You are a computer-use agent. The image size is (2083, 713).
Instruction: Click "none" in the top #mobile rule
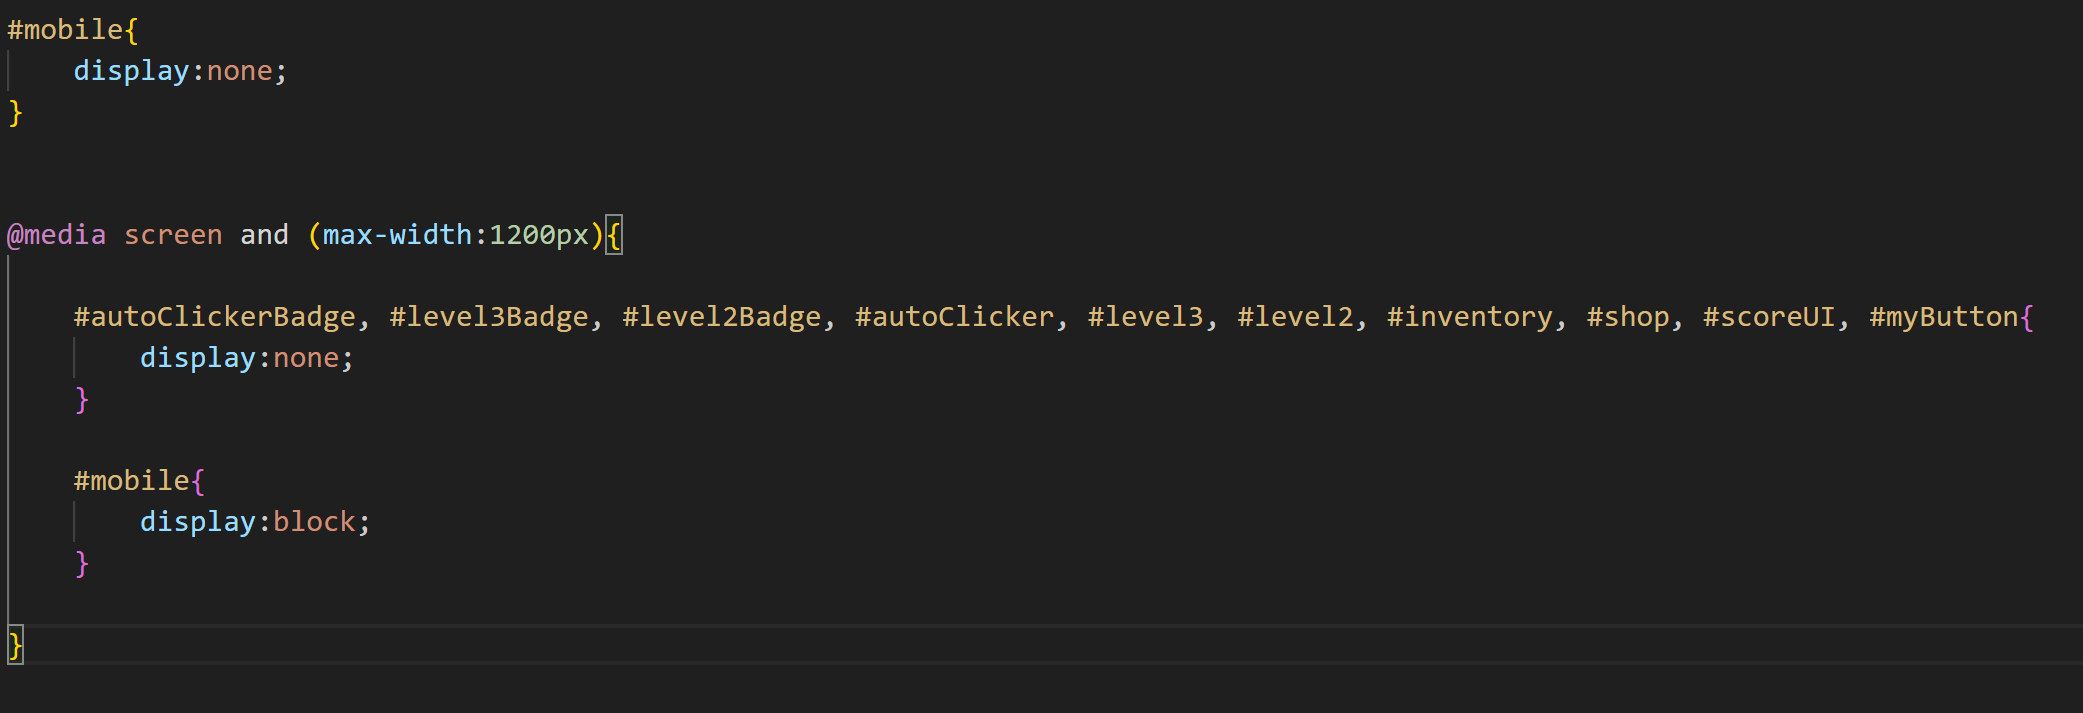(240, 71)
